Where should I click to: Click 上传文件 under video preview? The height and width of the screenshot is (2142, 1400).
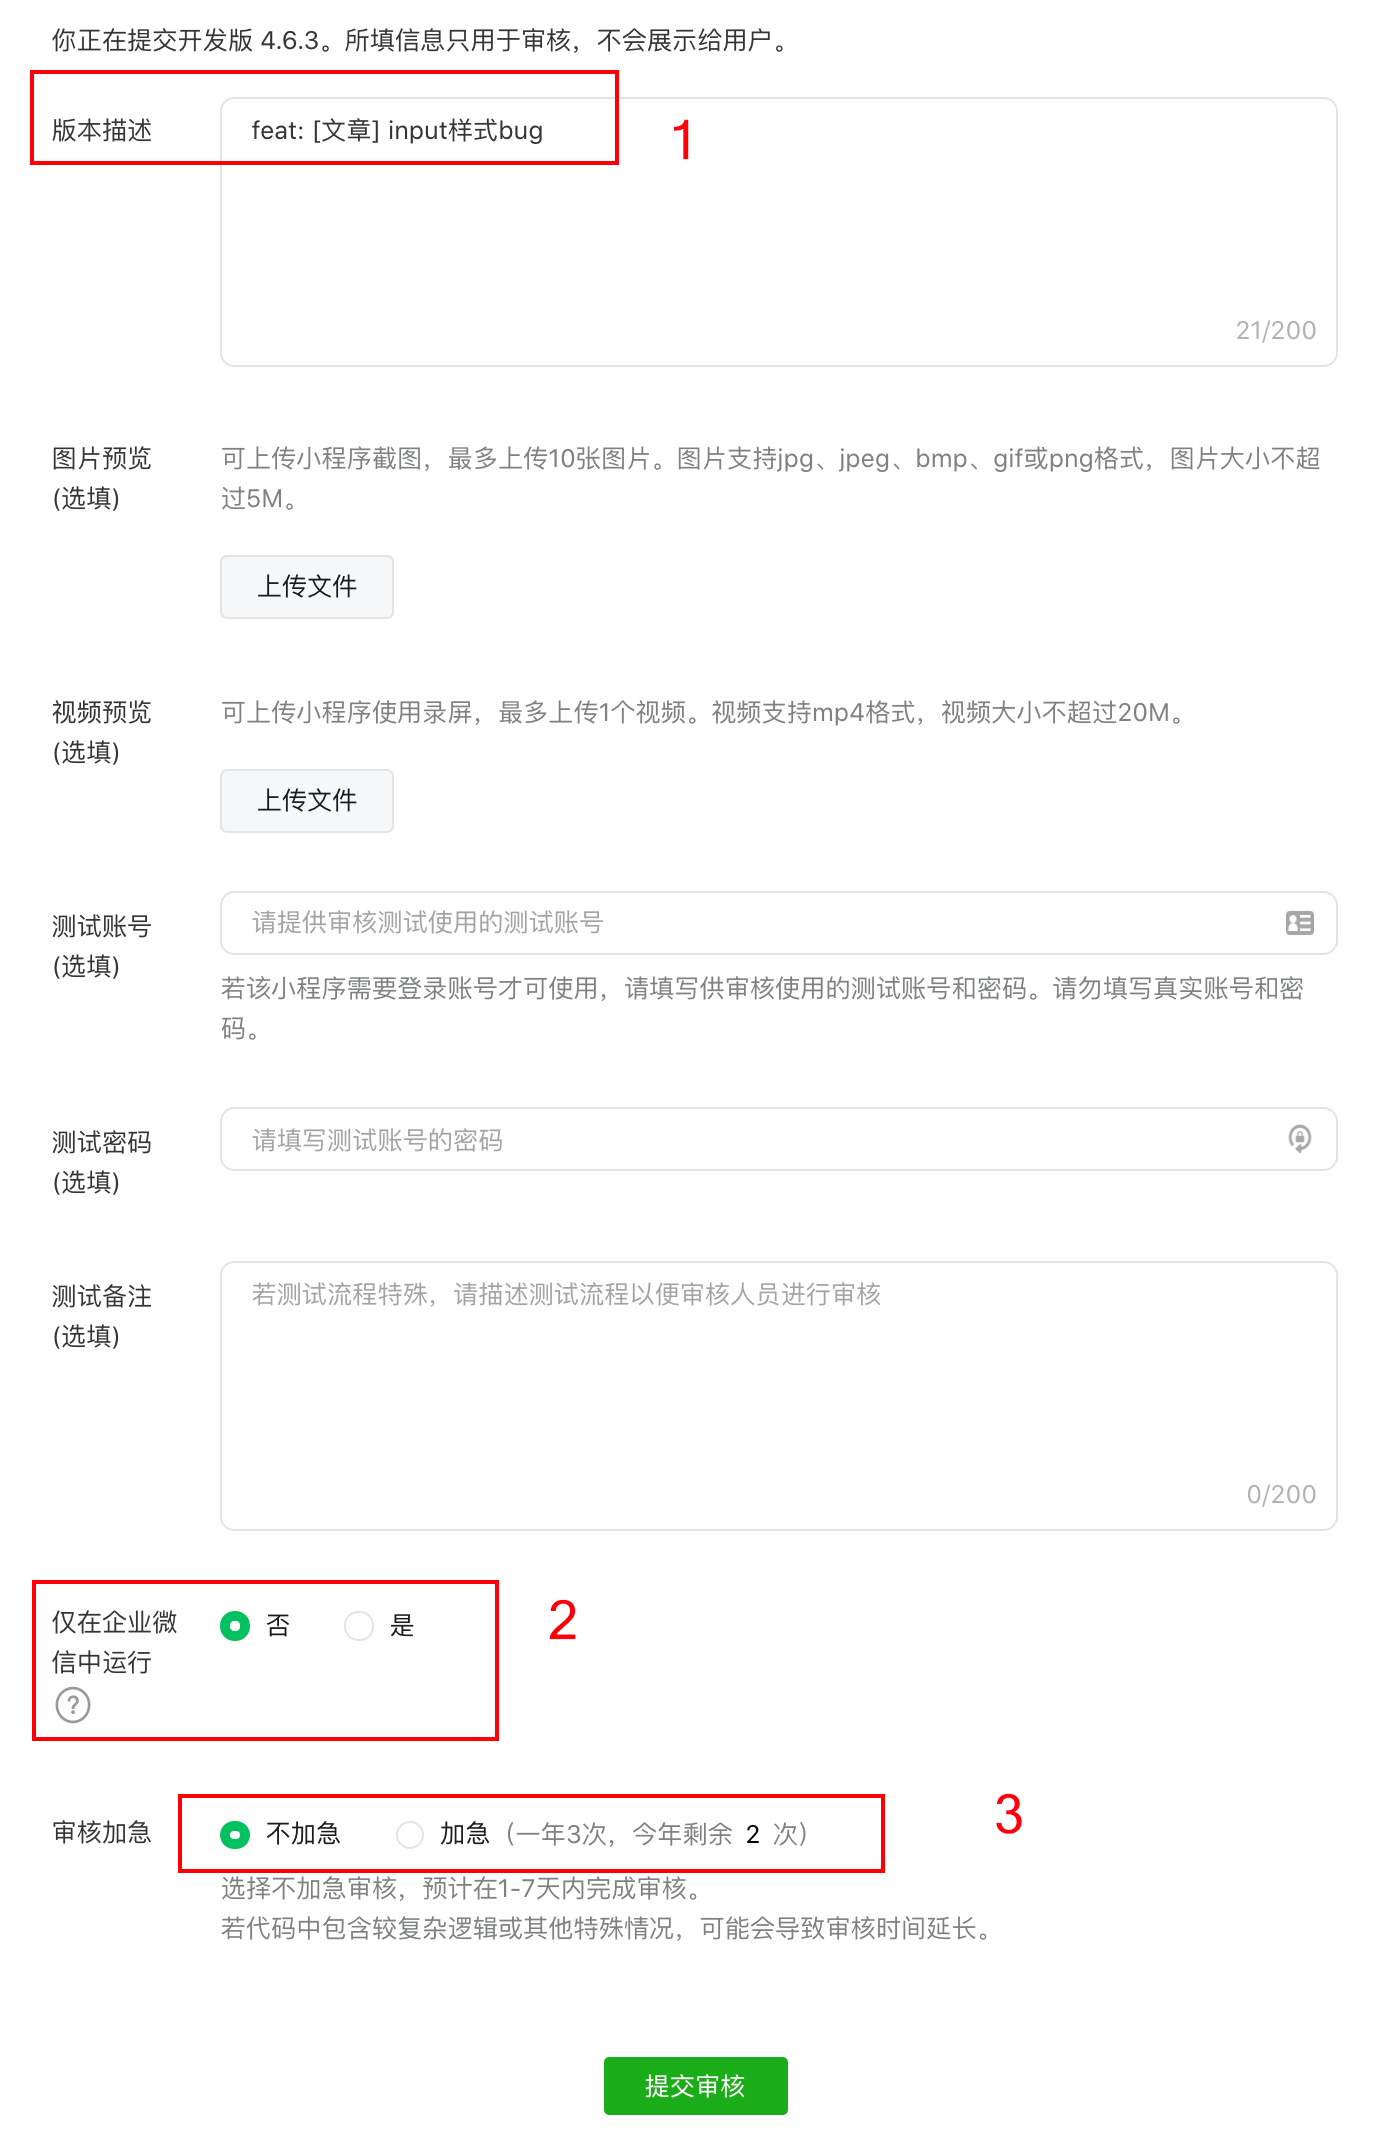(307, 801)
